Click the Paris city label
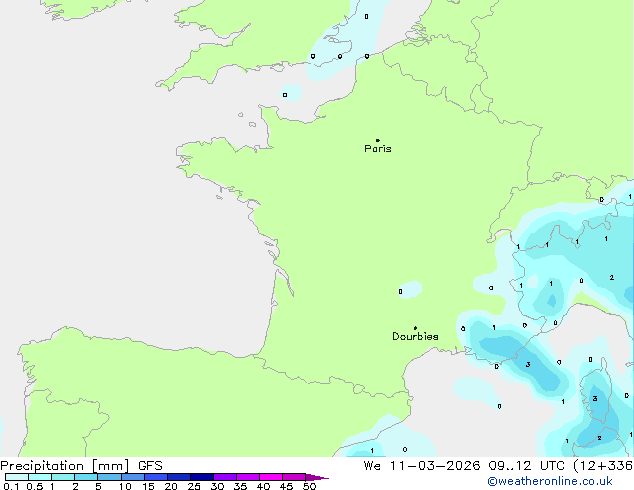The image size is (634, 490). point(378,149)
